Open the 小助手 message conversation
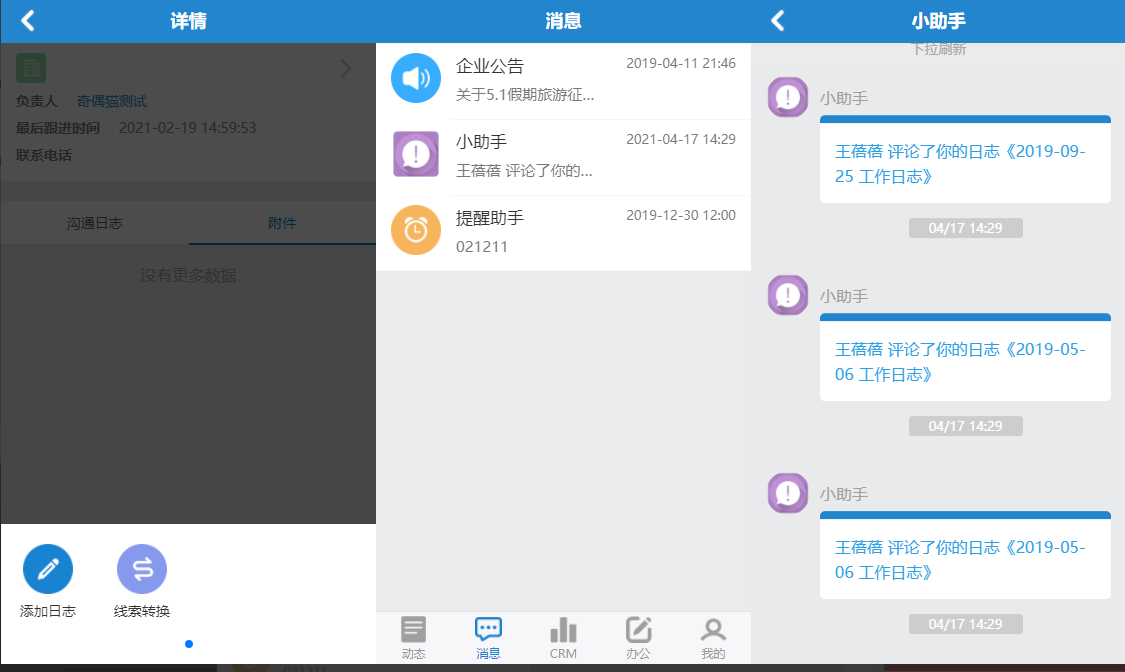The image size is (1125, 672). (563, 156)
